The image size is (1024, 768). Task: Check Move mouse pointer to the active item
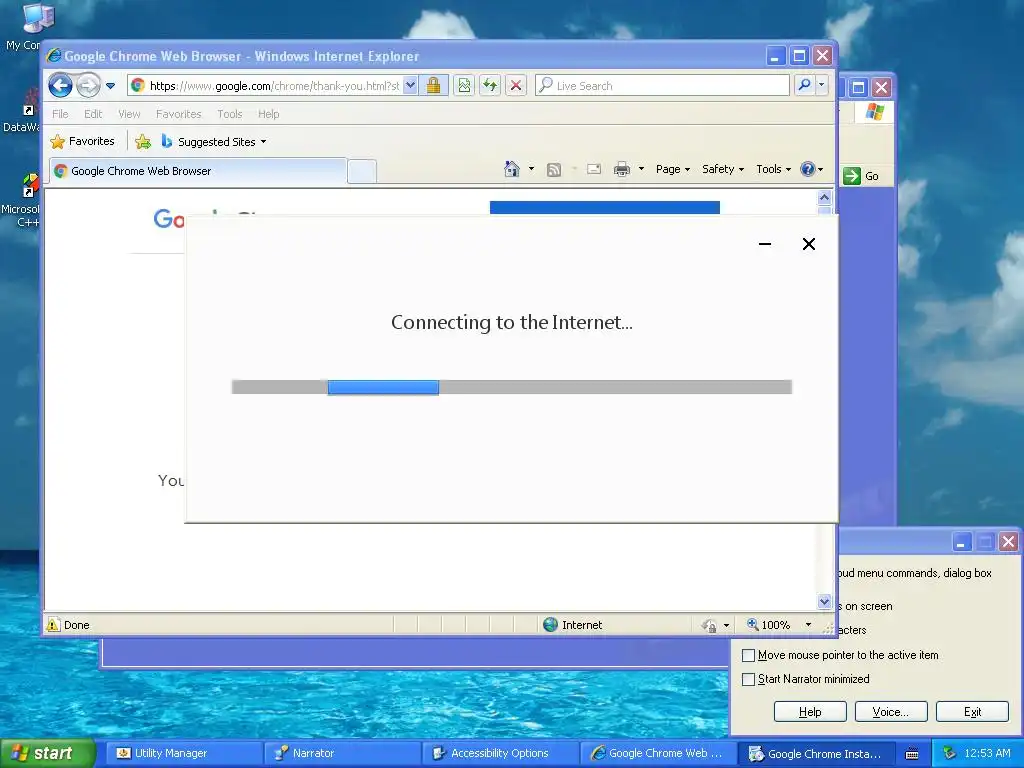(749, 655)
